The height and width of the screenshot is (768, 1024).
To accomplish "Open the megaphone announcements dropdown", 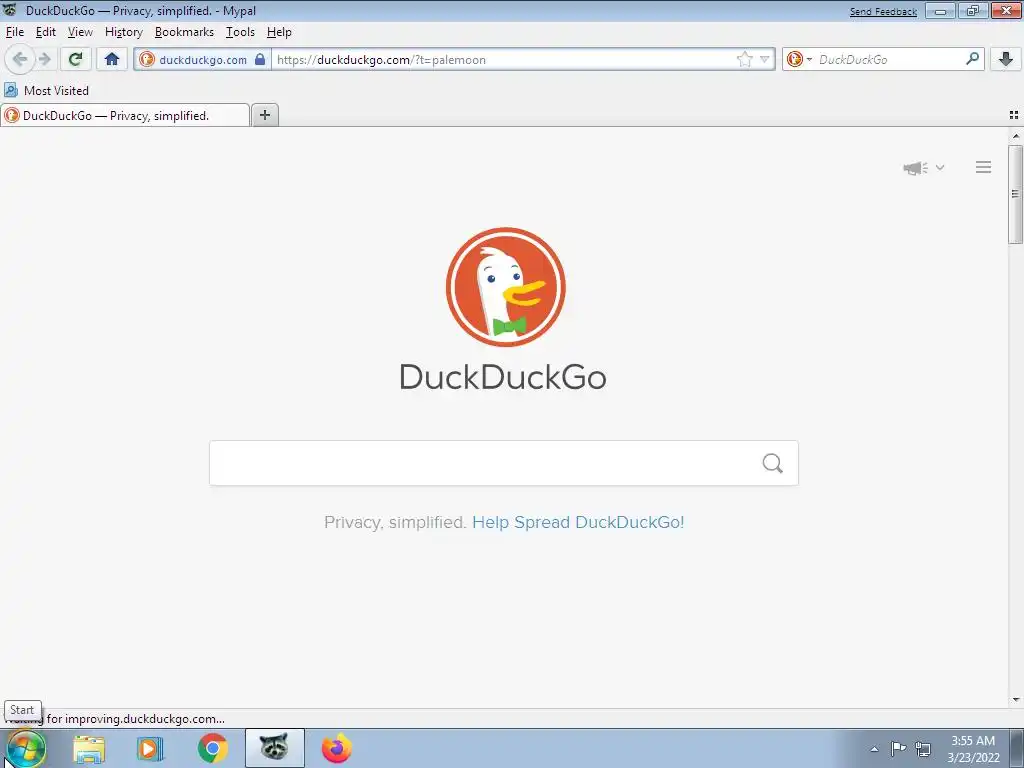I will click(923, 168).
